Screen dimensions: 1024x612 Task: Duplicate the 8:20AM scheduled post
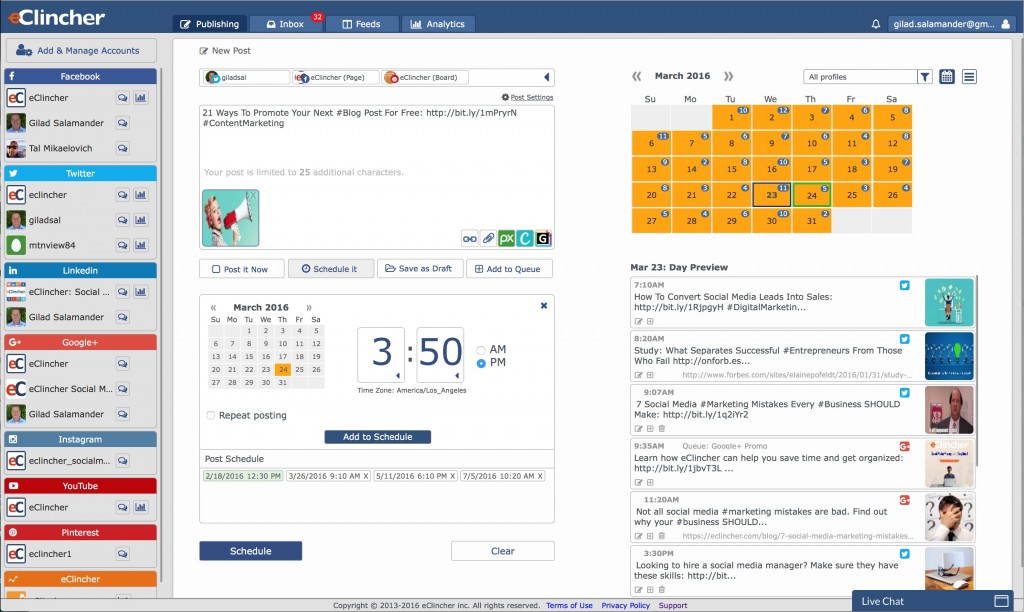pyautogui.click(x=650, y=376)
